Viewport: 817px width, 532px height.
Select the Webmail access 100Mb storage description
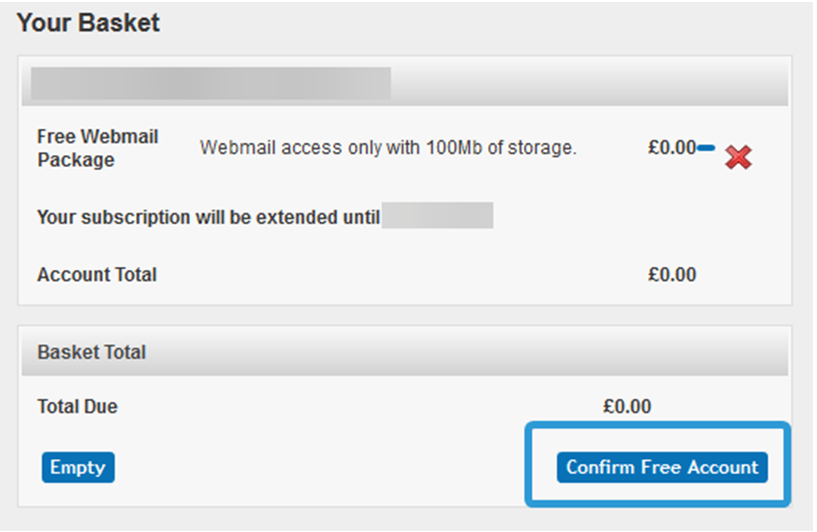[388, 148]
